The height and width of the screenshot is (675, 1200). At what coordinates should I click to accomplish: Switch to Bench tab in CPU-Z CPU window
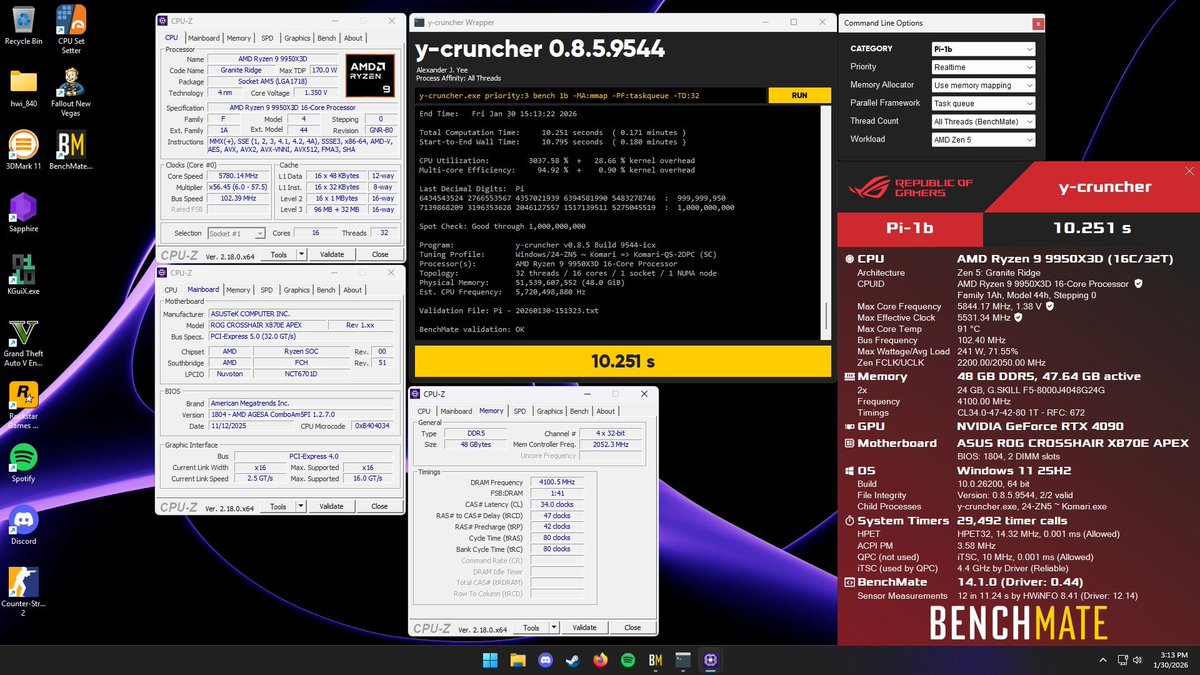click(x=326, y=38)
